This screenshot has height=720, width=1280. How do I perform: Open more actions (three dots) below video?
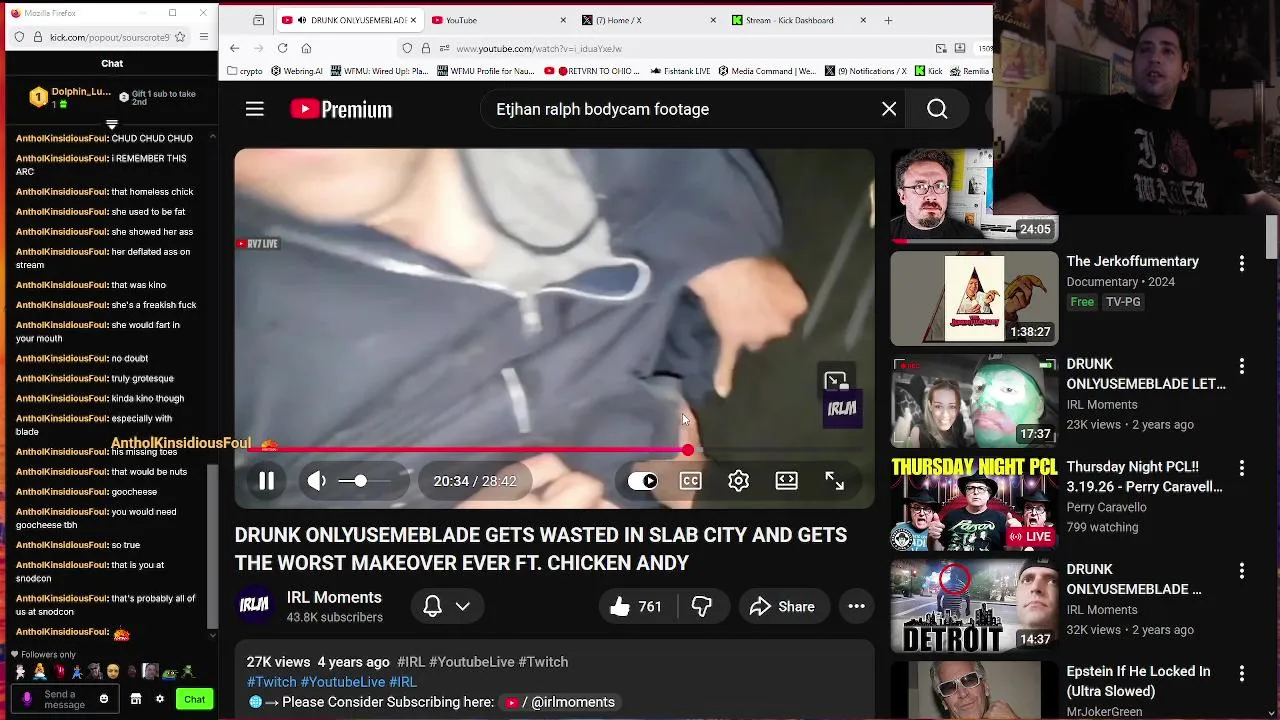857,606
